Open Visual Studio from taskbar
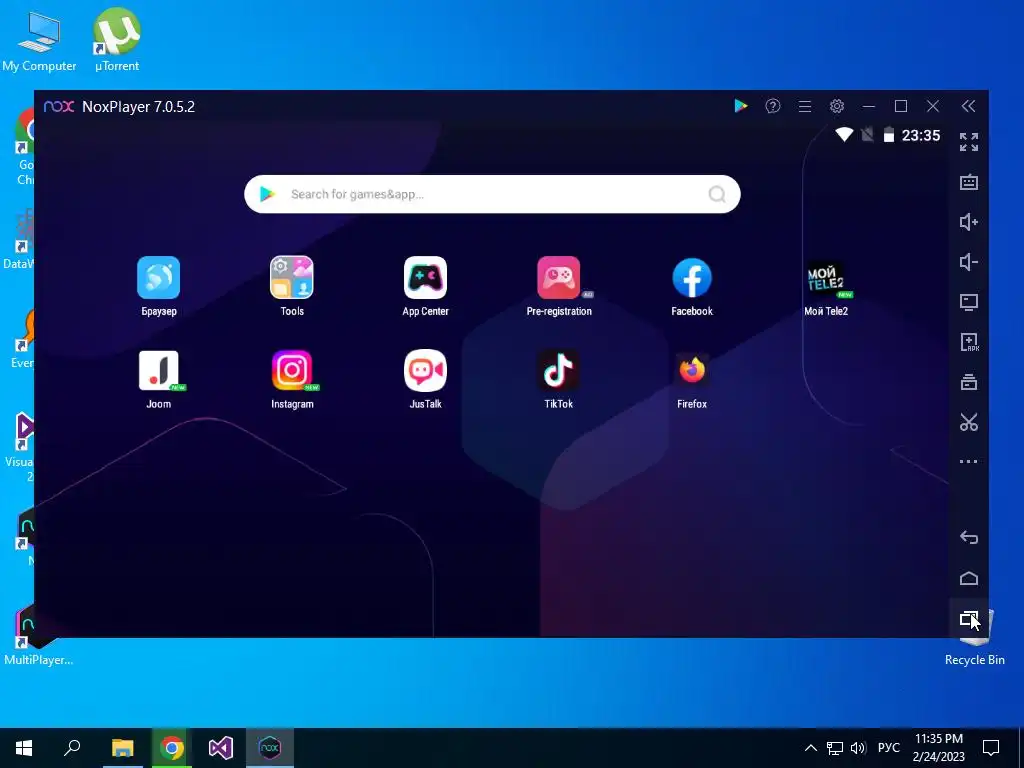This screenshot has width=1024, height=768. 221,748
